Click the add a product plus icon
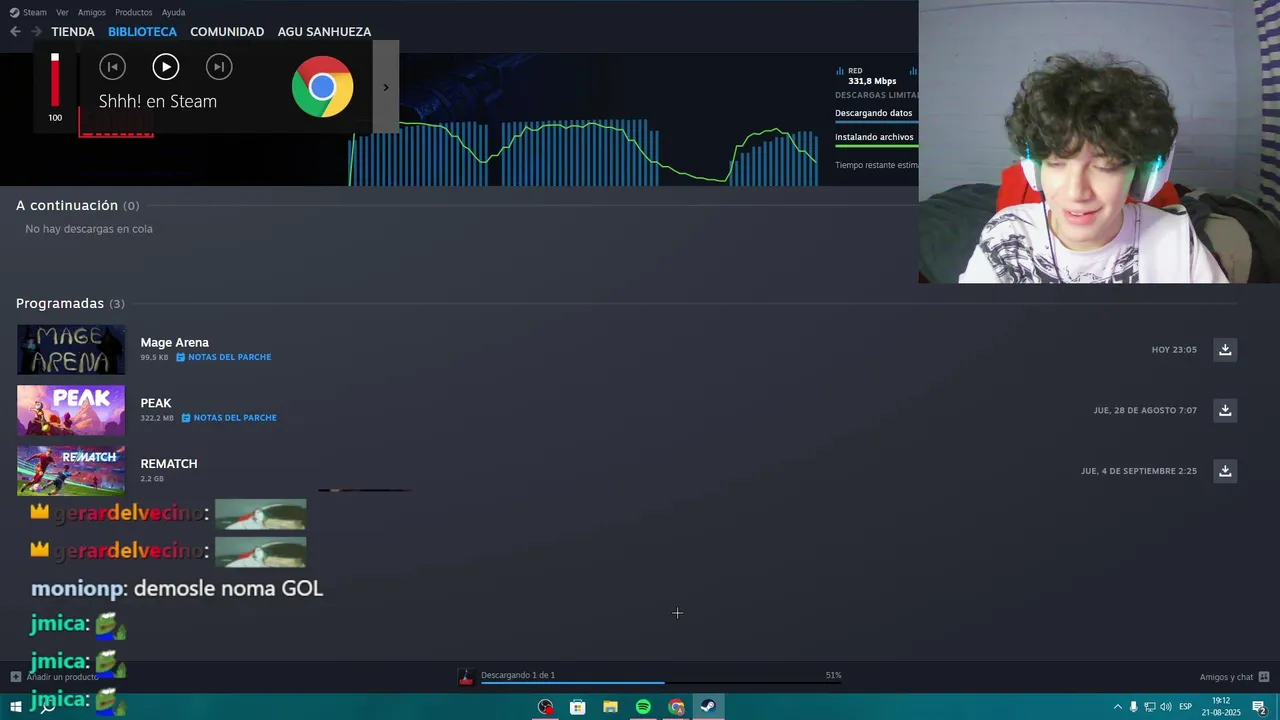 pyautogui.click(x=16, y=677)
